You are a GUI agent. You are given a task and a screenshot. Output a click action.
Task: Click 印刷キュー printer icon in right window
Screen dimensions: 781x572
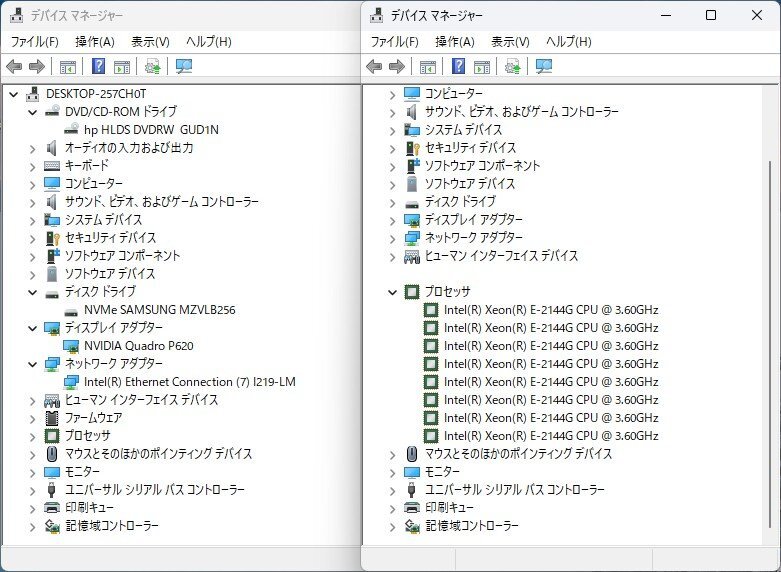(x=412, y=508)
